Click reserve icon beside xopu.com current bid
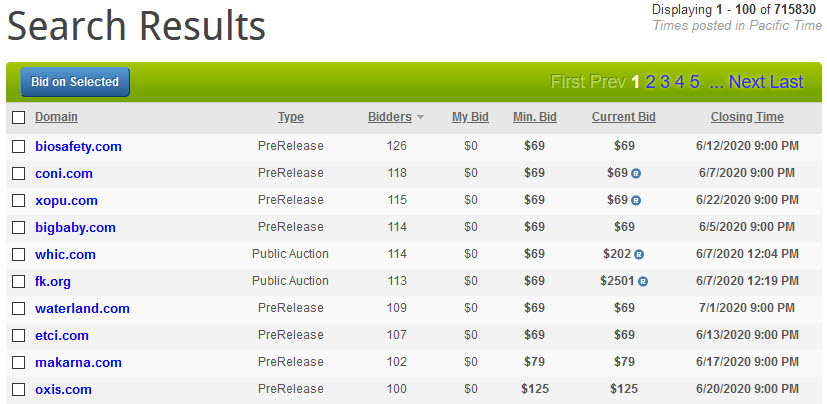The width and height of the screenshot is (827, 404). (x=636, y=200)
